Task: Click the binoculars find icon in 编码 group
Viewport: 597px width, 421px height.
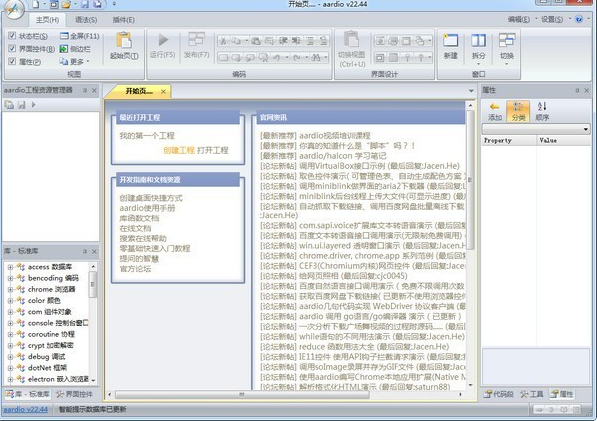Action: tap(316, 57)
